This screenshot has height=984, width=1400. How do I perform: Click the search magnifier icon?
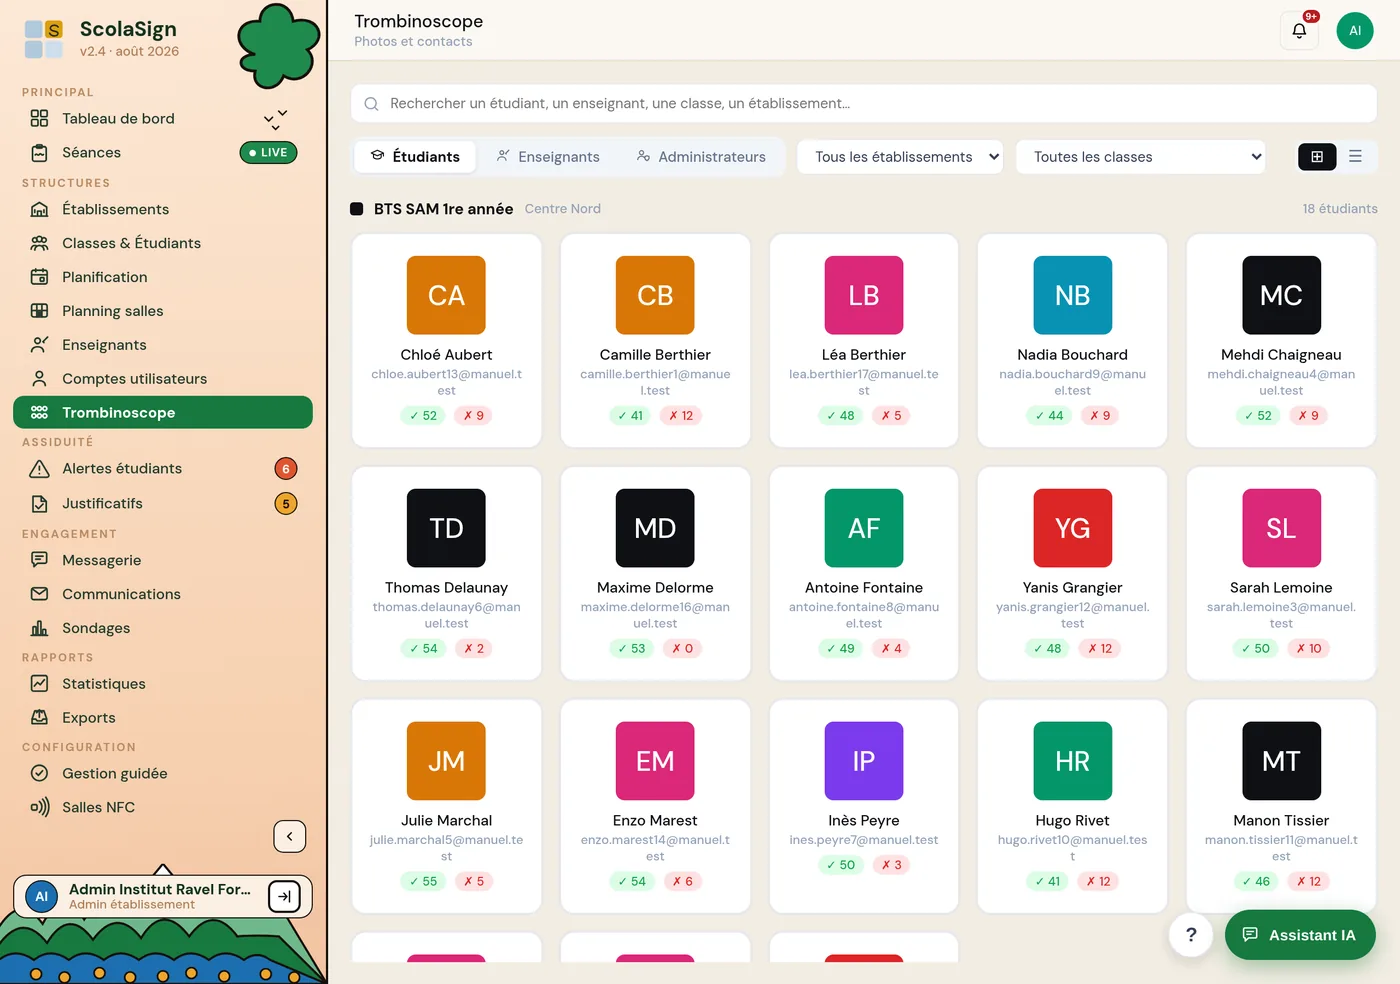click(x=371, y=104)
